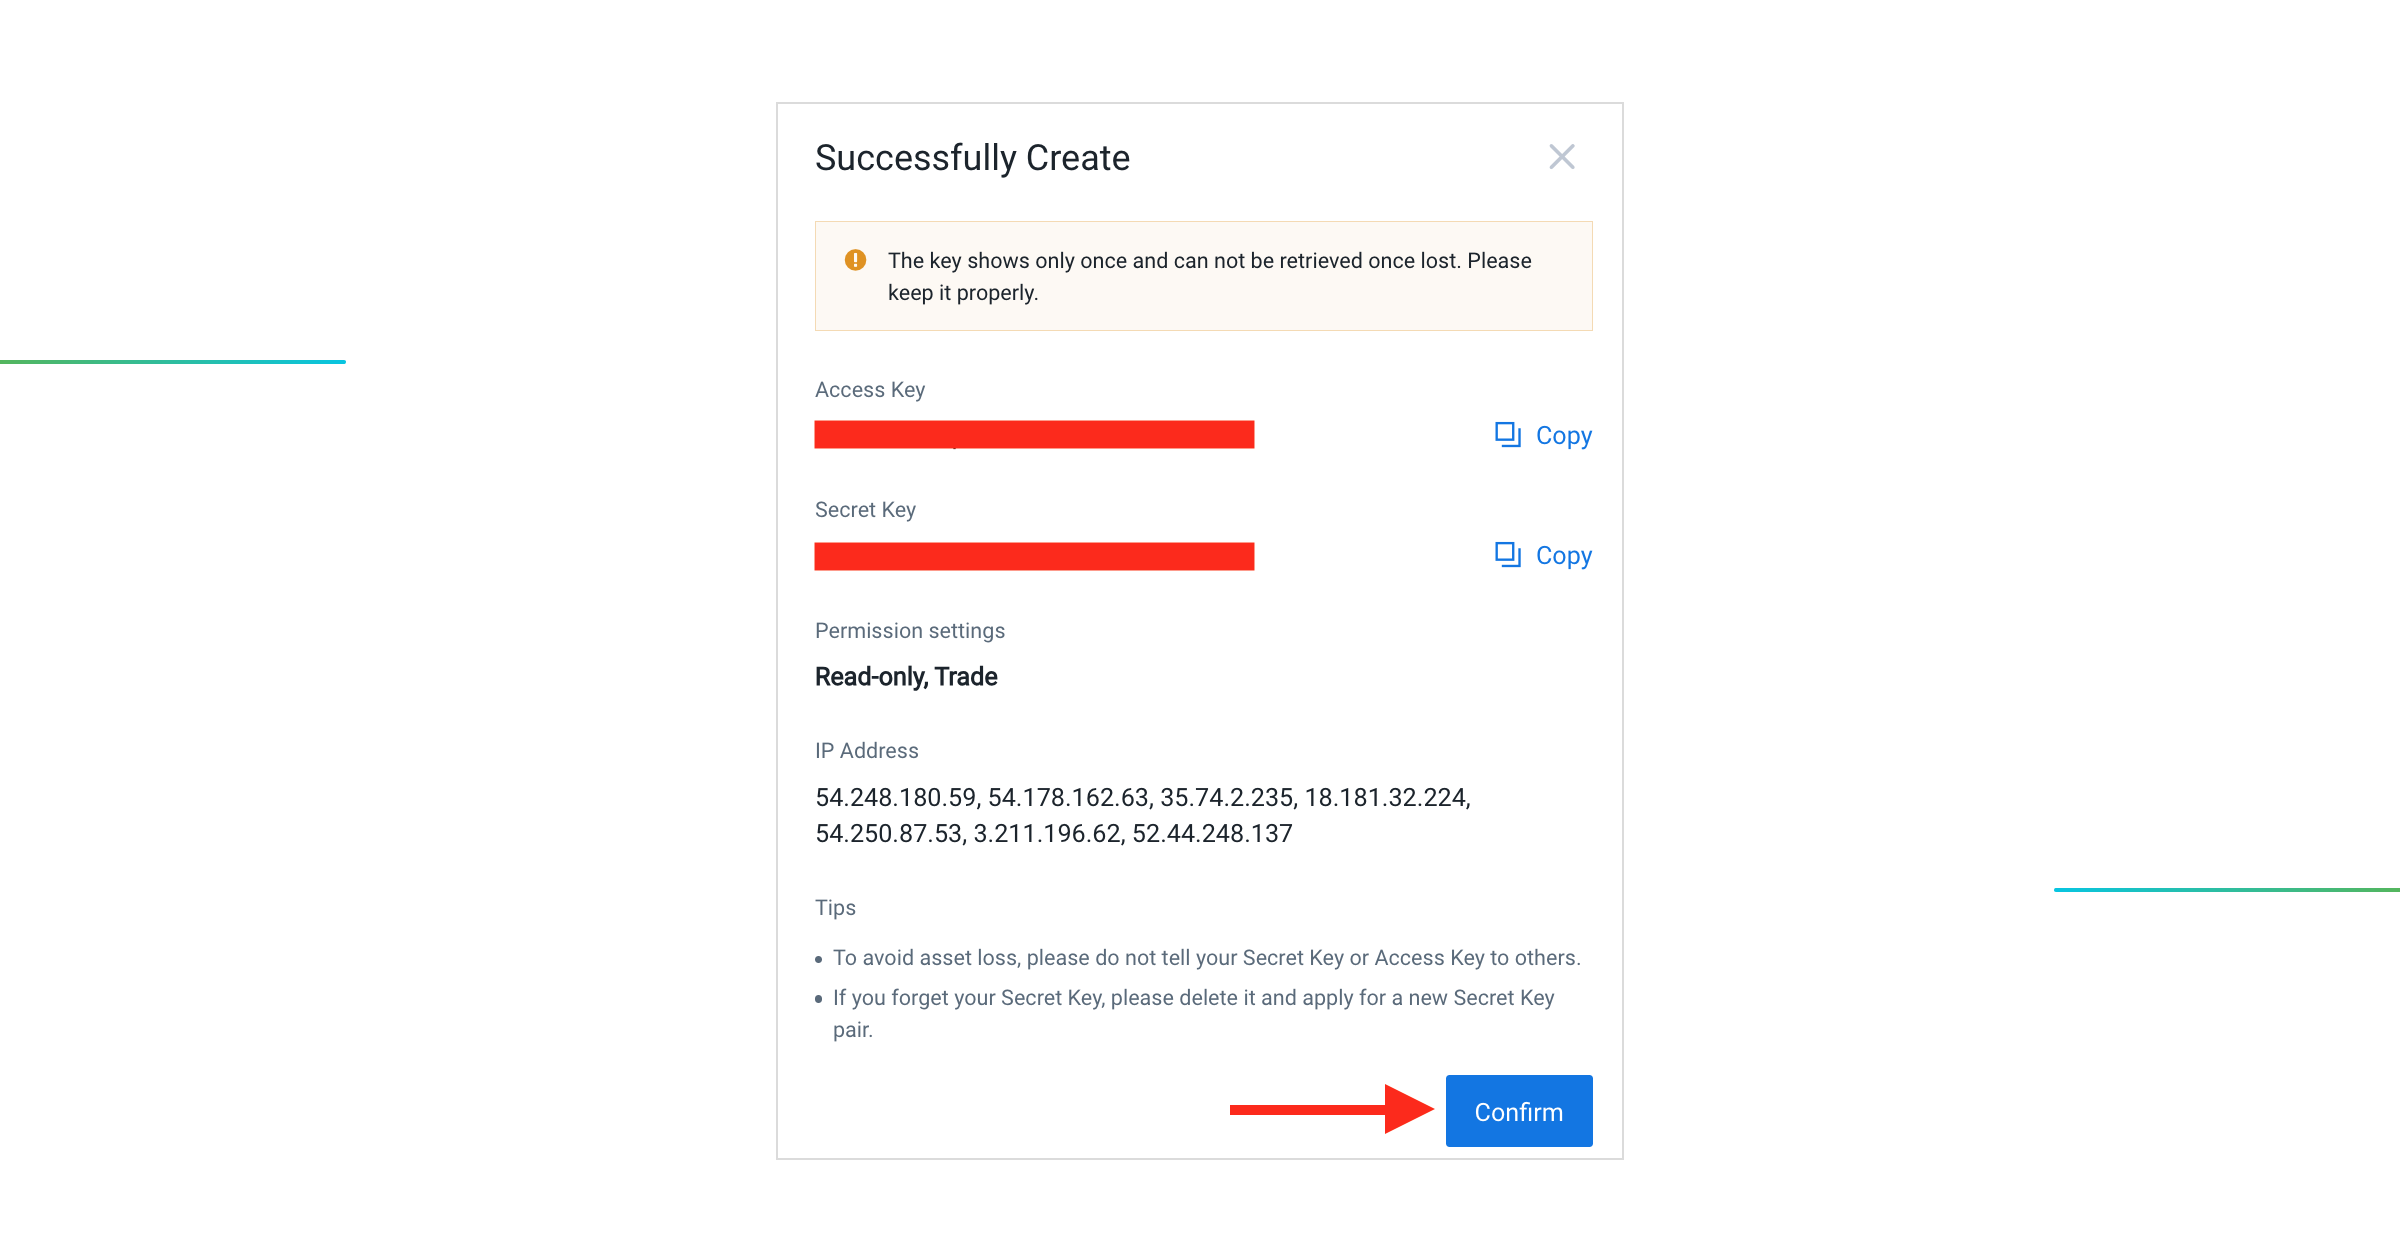
Task: Click the Permission settings label
Action: (x=909, y=631)
